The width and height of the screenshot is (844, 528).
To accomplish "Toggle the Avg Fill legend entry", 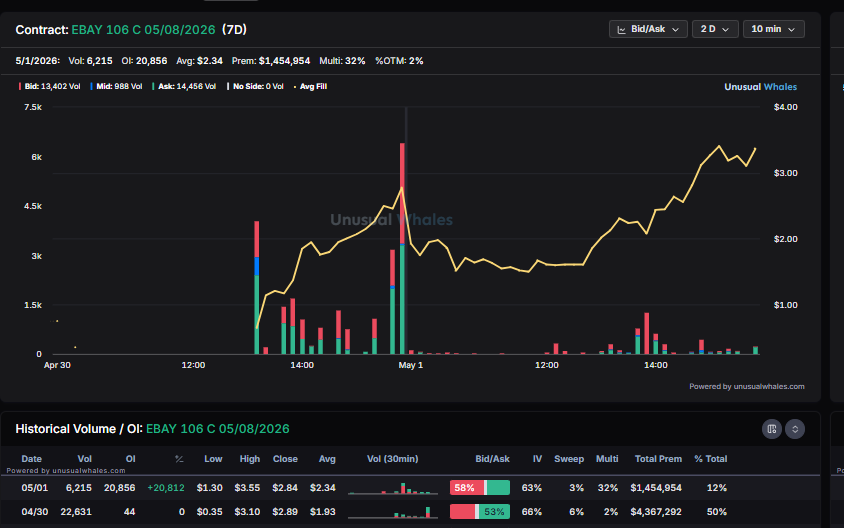I will pyautogui.click(x=310, y=87).
